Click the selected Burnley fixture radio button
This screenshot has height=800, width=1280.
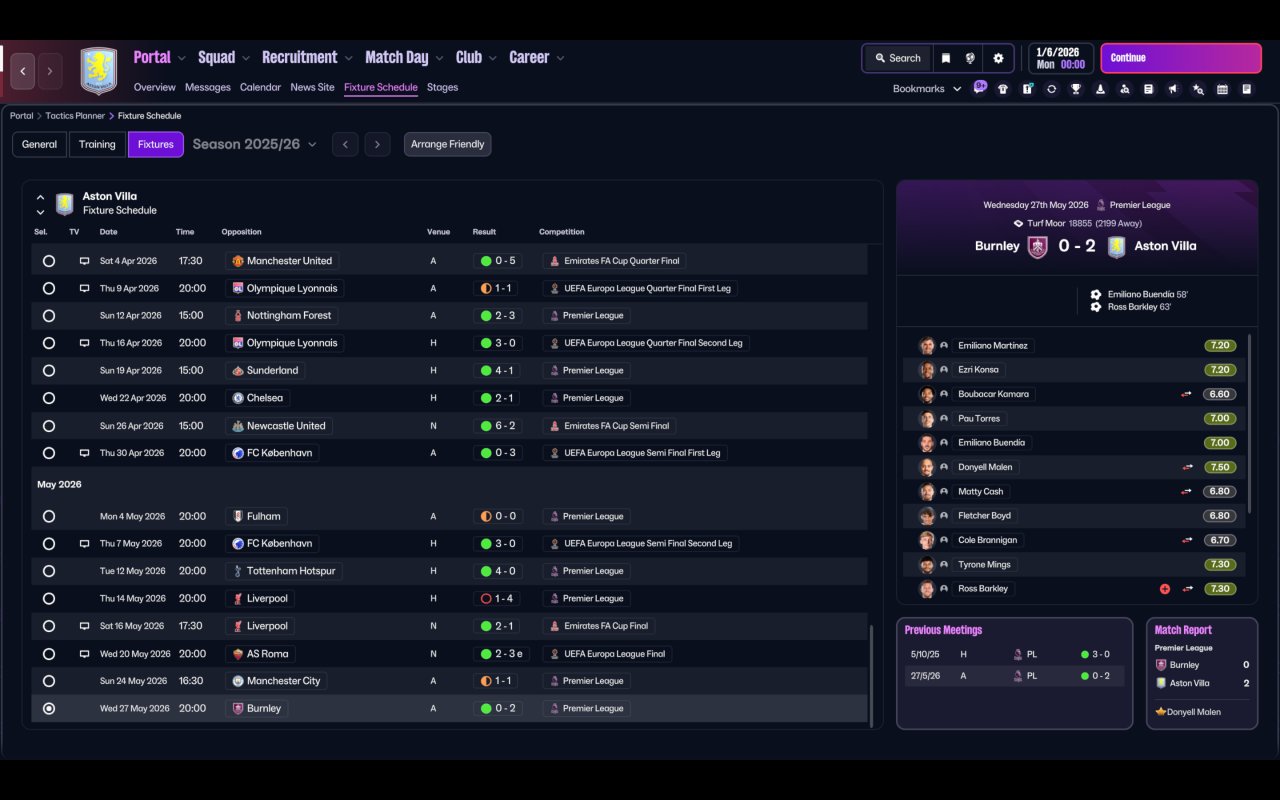(x=49, y=709)
